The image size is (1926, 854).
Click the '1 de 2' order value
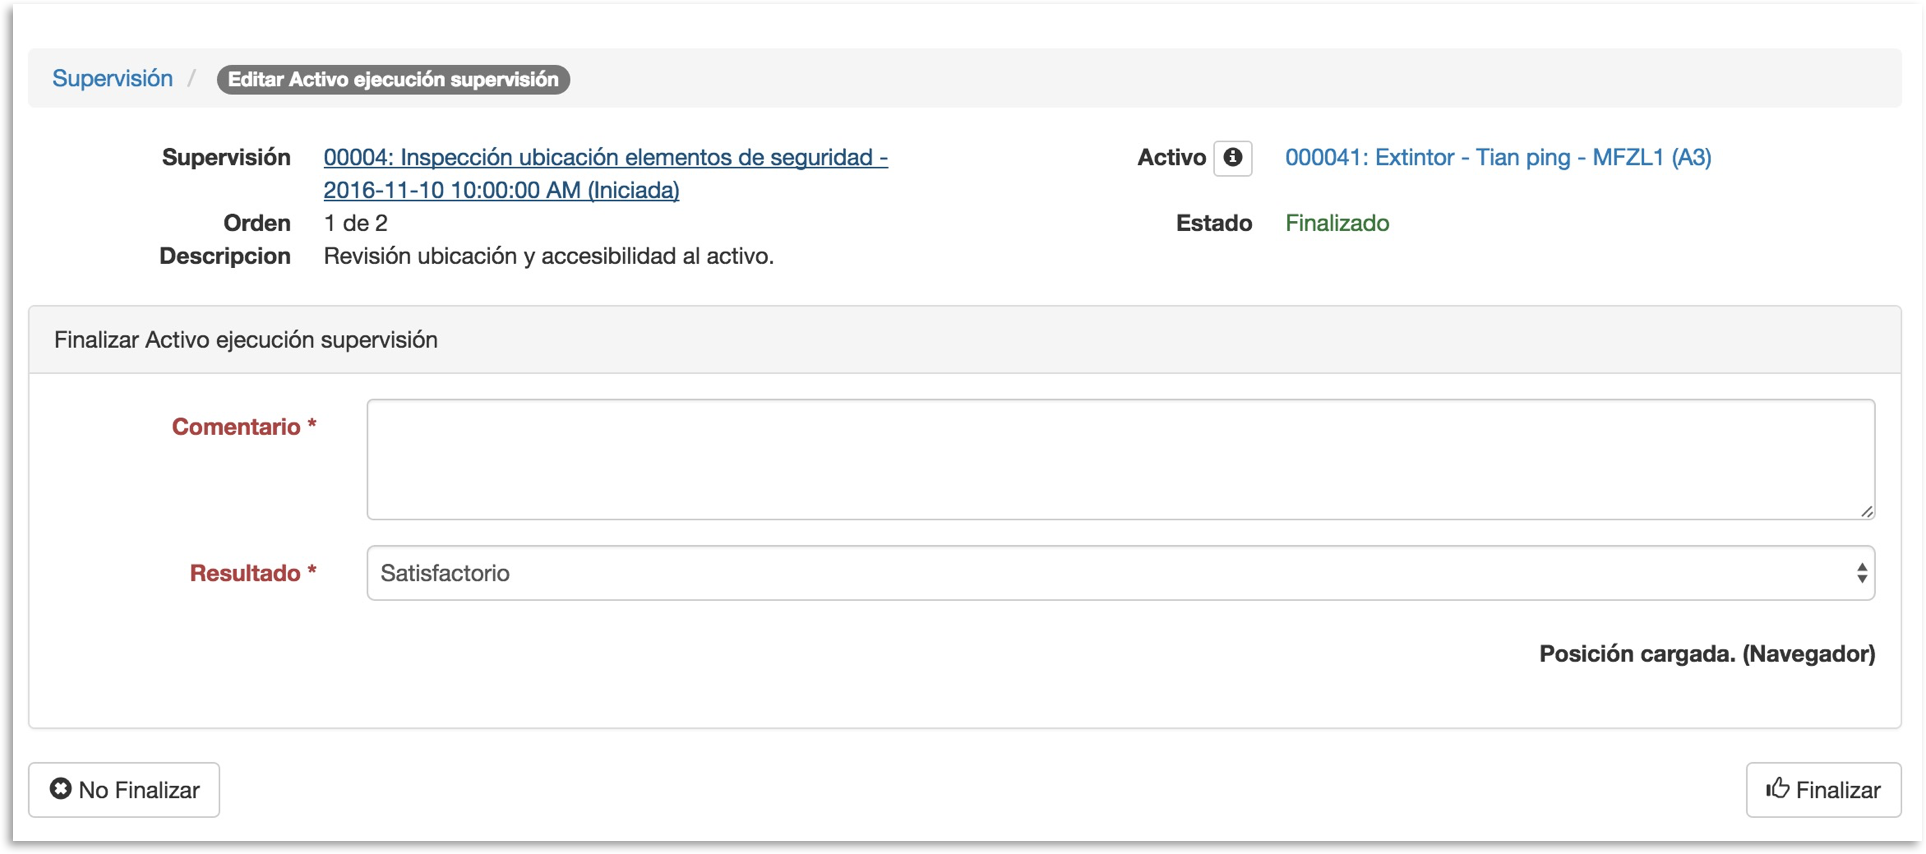coord(356,223)
